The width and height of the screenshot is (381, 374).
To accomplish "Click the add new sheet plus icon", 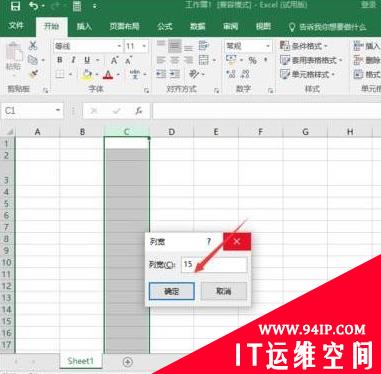I will [x=128, y=362].
